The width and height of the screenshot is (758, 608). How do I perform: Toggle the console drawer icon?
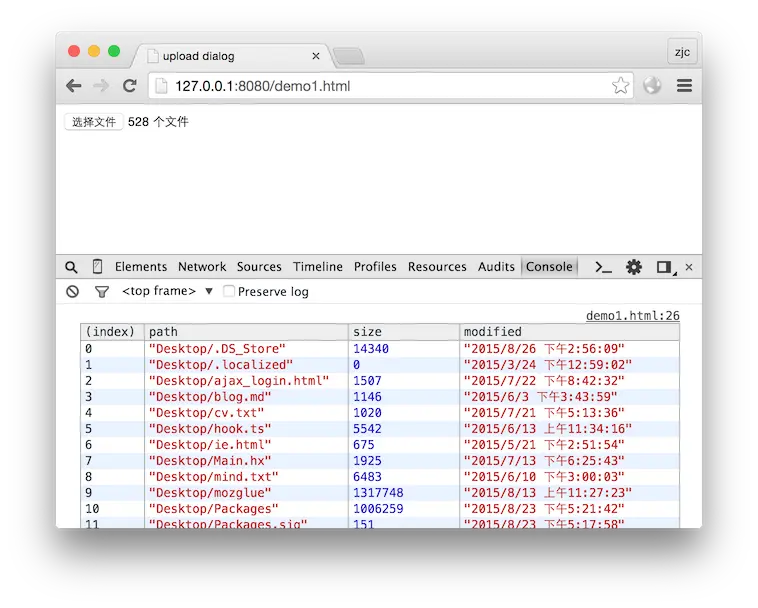coord(603,267)
